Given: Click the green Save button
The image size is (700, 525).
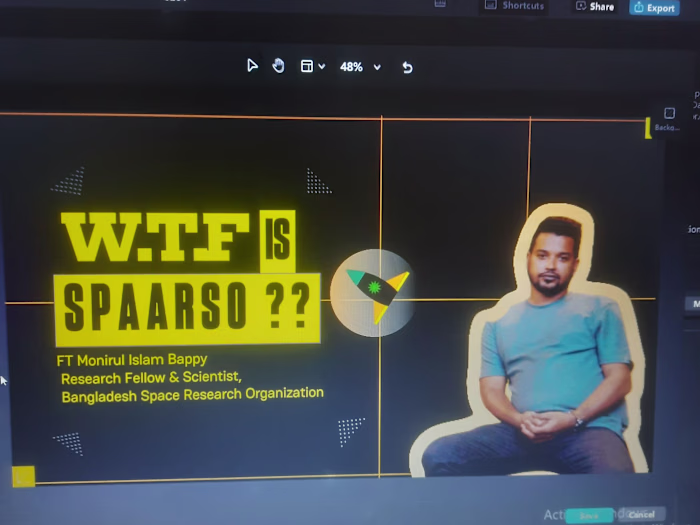Looking at the screenshot, I should pyautogui.click(x=589, y=516).
